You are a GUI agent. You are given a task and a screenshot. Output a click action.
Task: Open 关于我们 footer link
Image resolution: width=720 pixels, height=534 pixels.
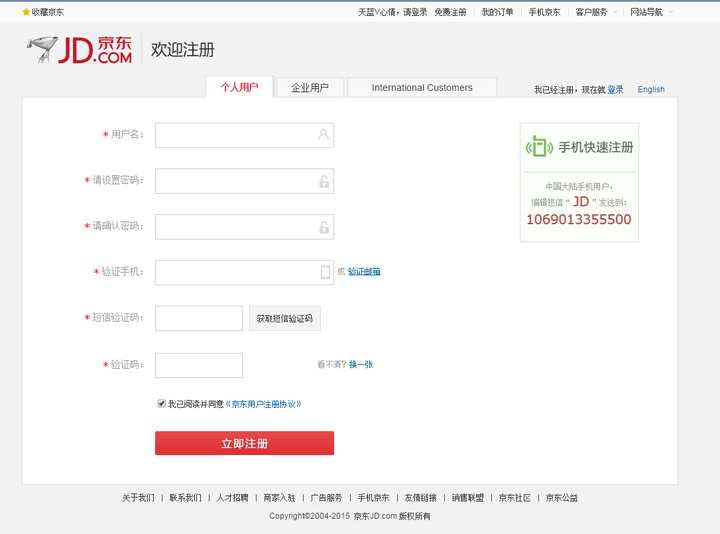coord(138,498)
